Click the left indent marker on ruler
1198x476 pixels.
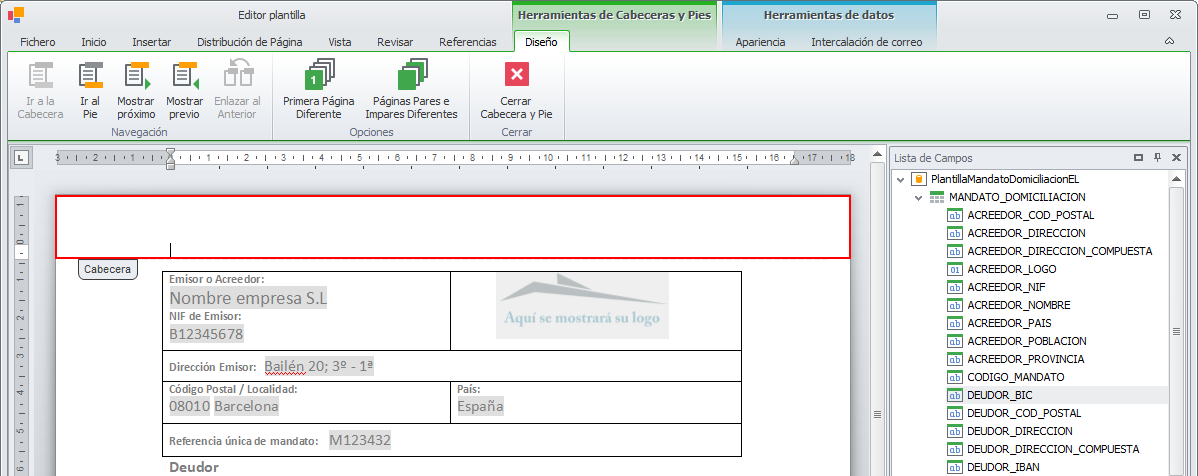click(x=170, y=158)
